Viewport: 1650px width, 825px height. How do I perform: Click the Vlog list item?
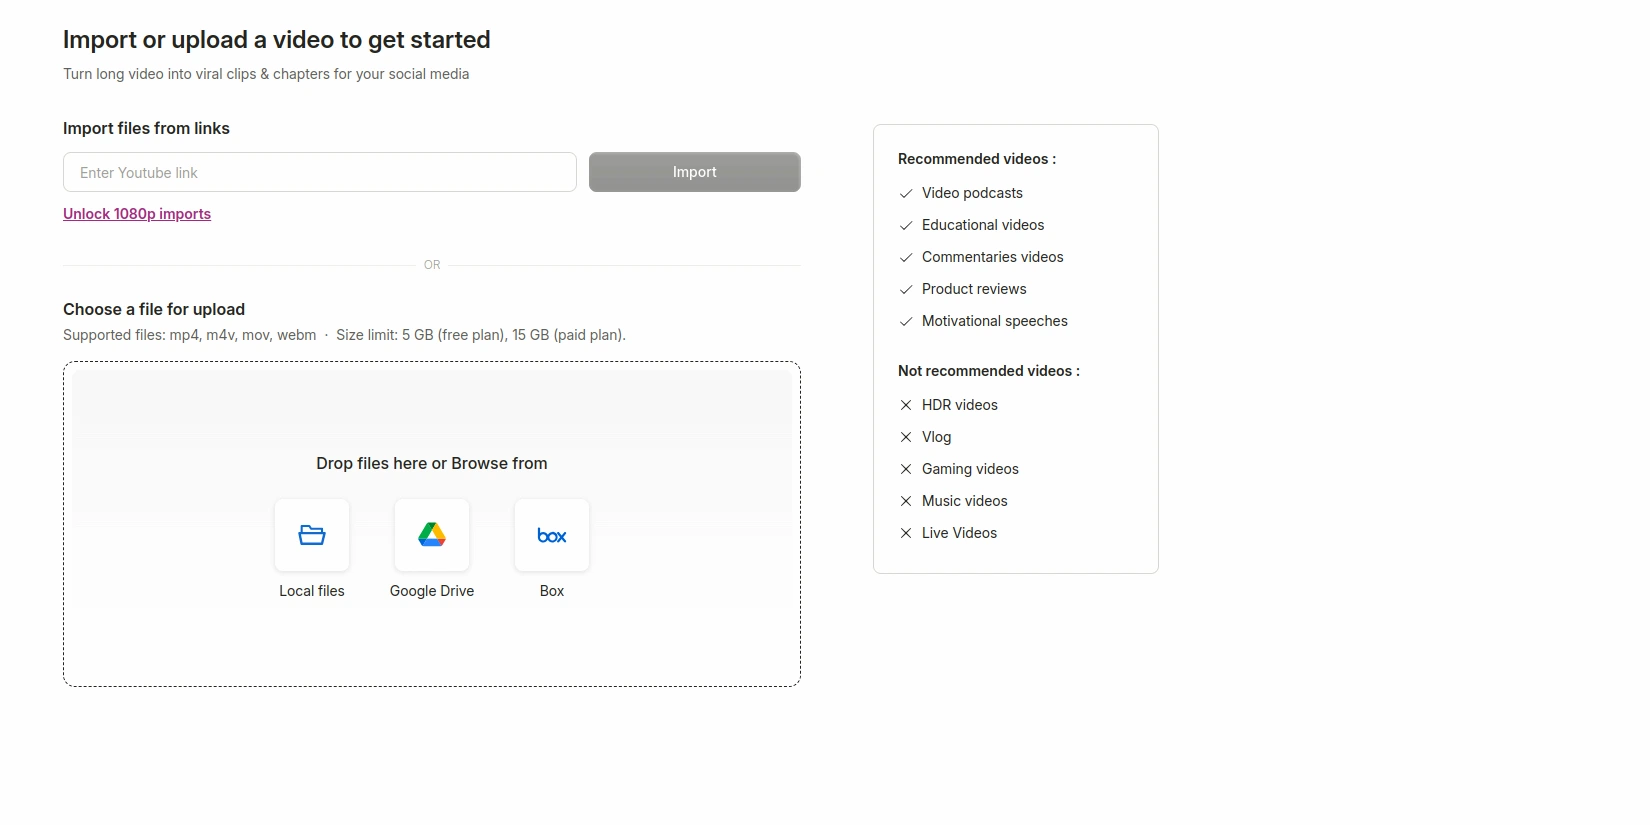coord(936,437)
